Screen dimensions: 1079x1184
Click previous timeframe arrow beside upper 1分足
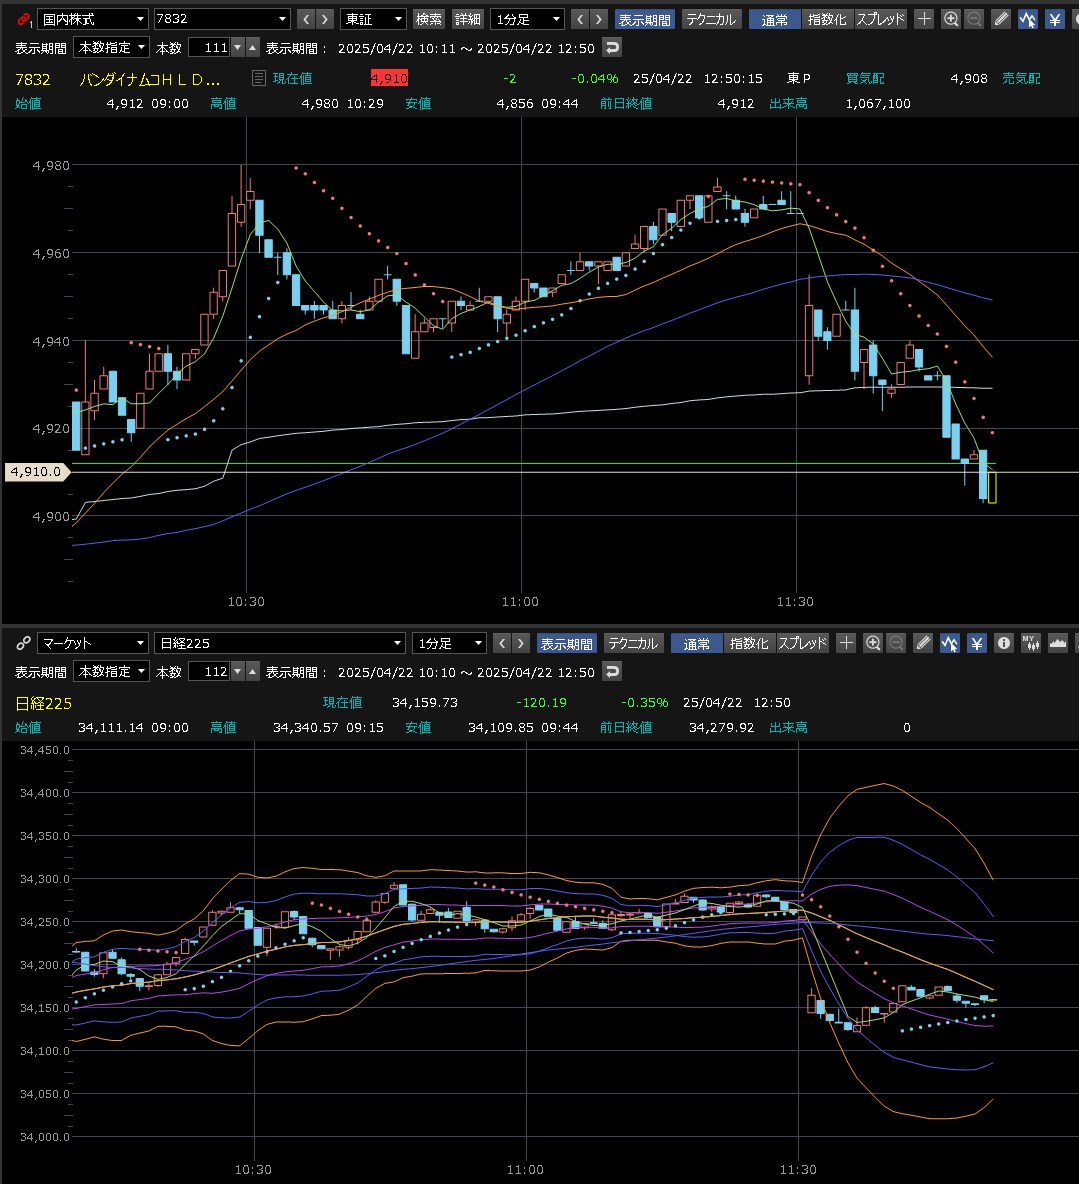(x=580, y=19)
